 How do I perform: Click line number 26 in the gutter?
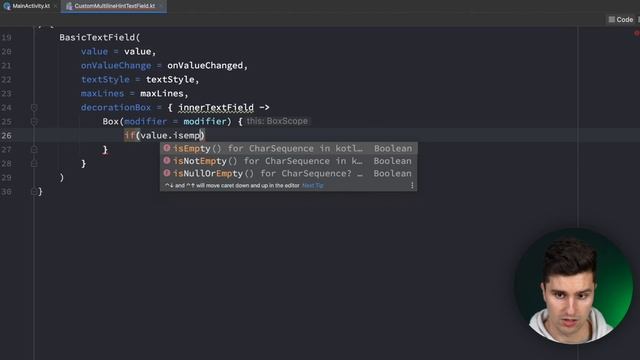coord(7,136)
